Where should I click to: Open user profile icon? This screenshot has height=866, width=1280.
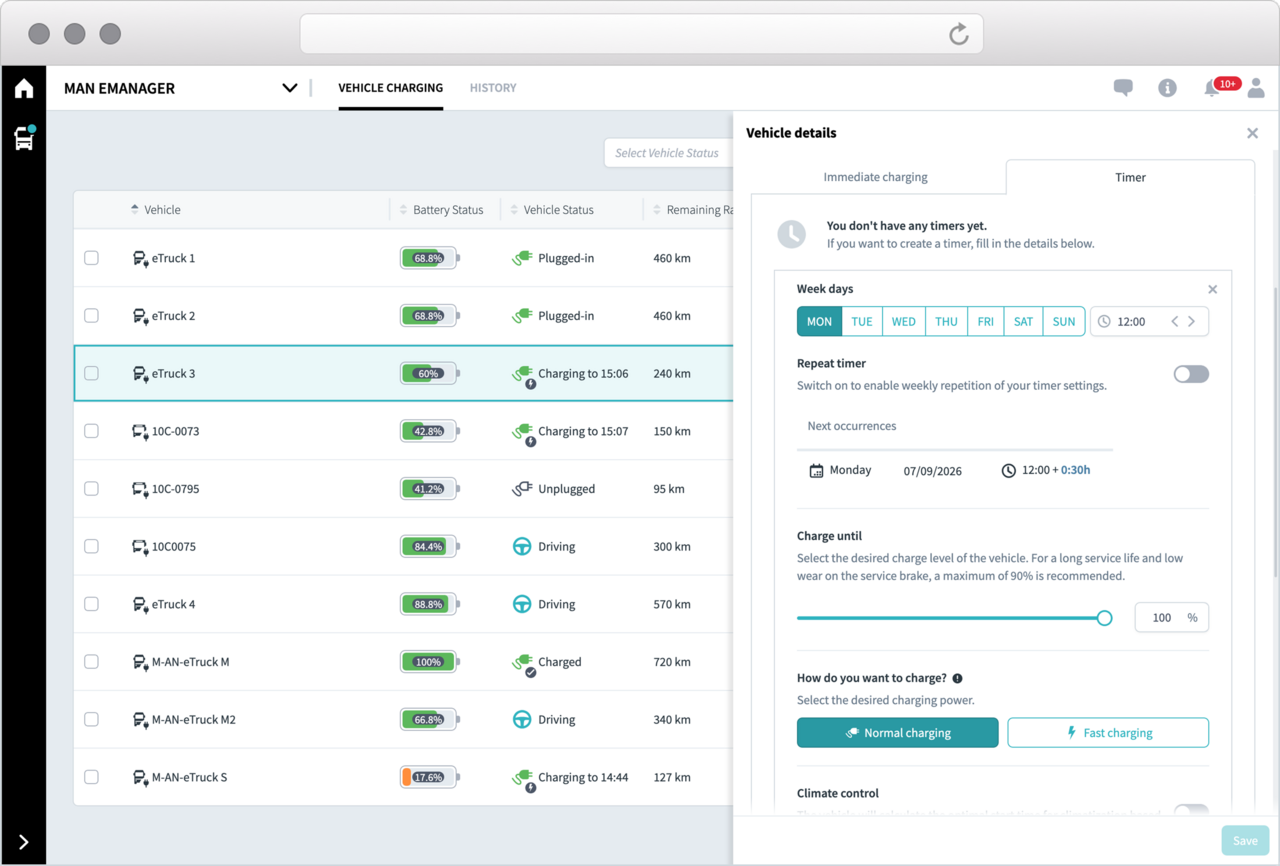pos(1256,88)
